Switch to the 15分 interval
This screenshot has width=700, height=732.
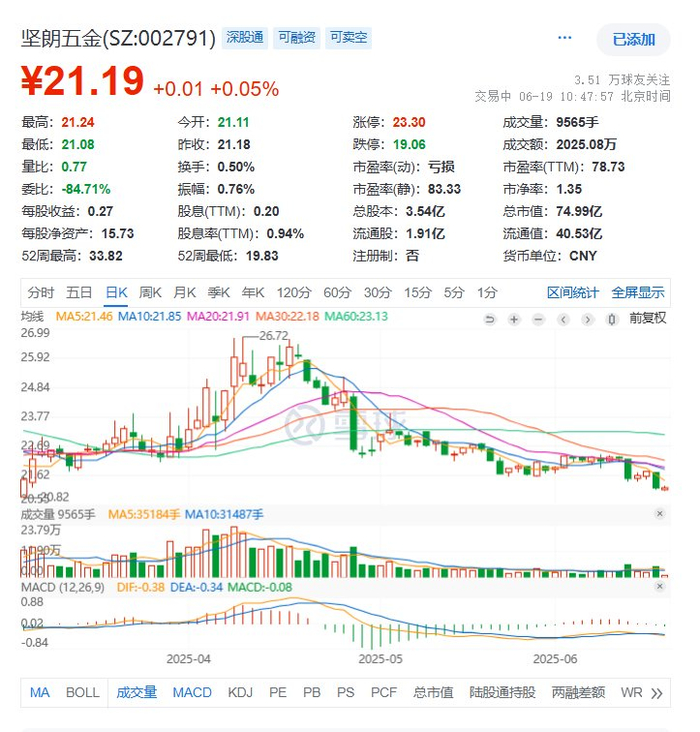418,293
